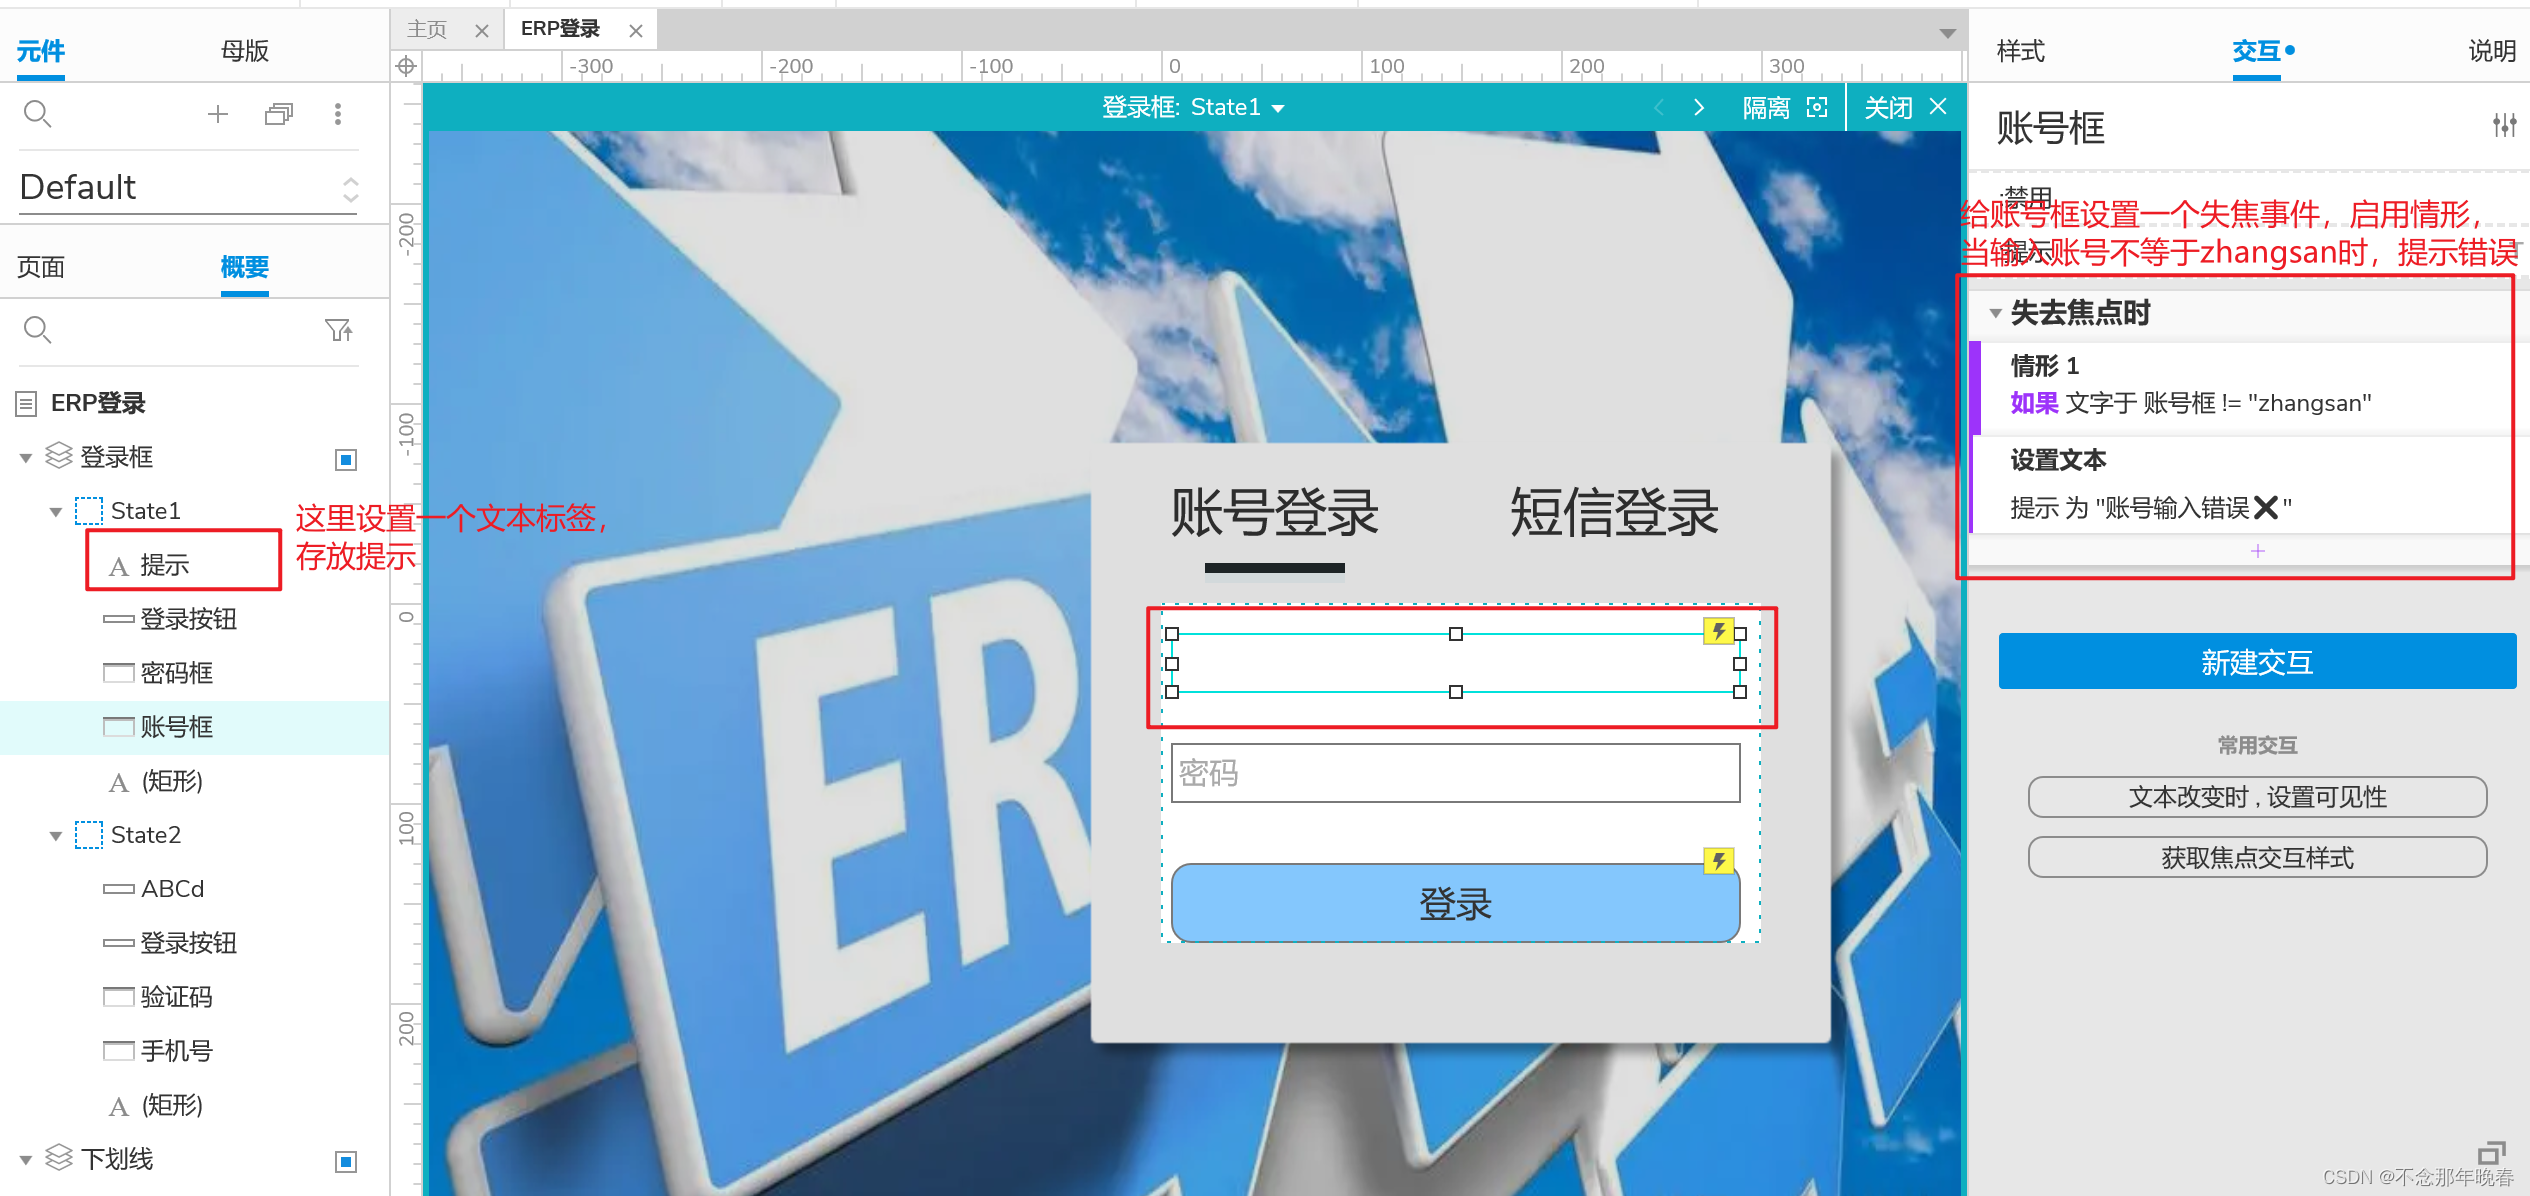Click the 获取焦点交互样式 button
This screenshot has width=2530, height=1196.
pos(2256,858)
